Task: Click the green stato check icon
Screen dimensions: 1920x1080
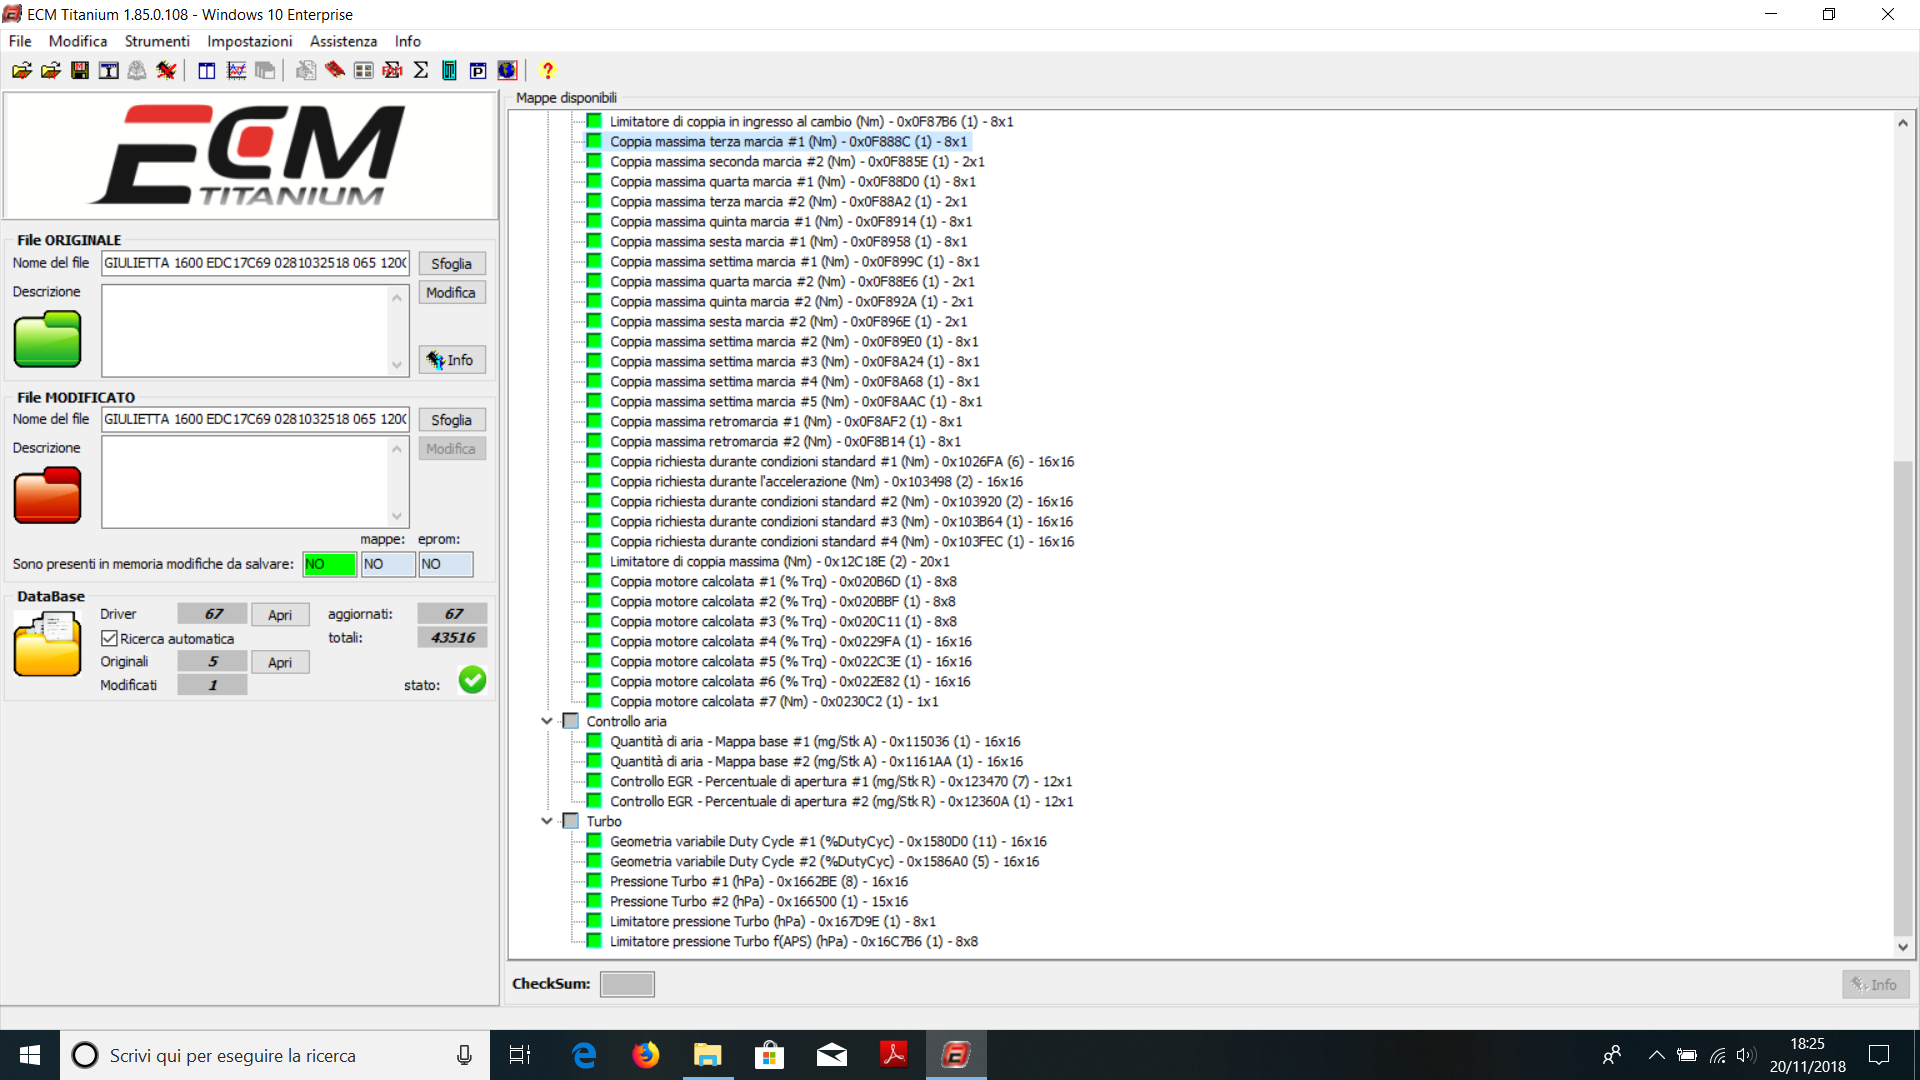Action: (472, 680)
